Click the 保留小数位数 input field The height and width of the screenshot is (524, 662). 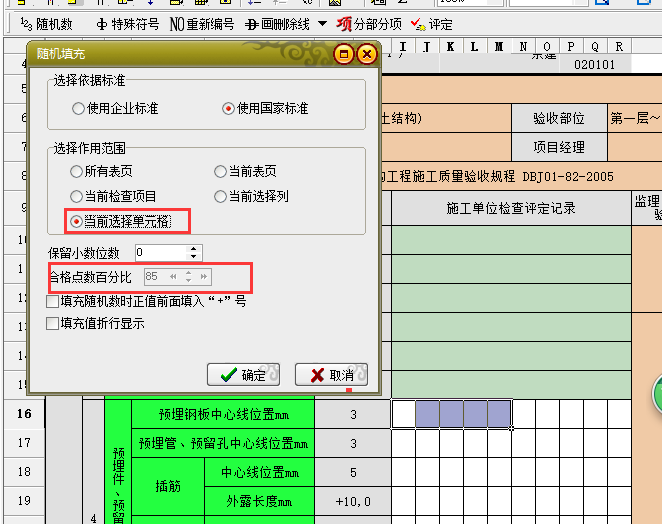pos(160,252)
